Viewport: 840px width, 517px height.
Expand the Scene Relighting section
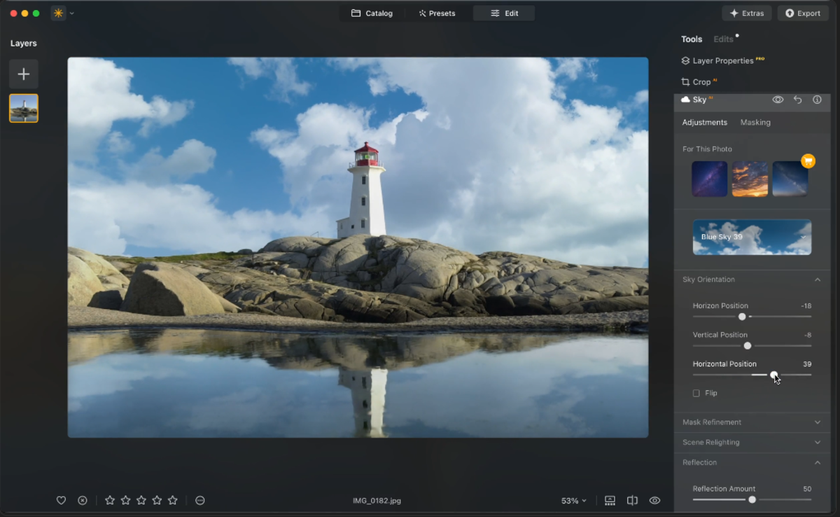point(750,442)
